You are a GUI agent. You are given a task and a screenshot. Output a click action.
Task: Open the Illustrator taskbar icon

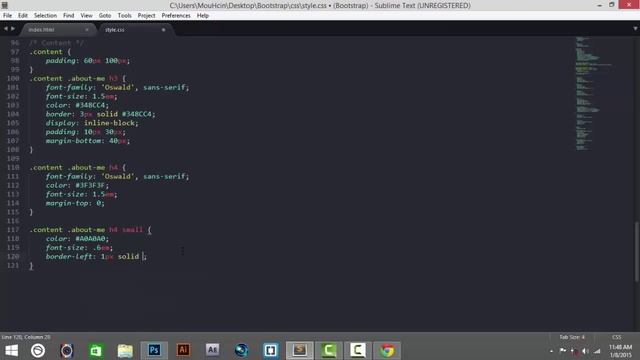183,350
